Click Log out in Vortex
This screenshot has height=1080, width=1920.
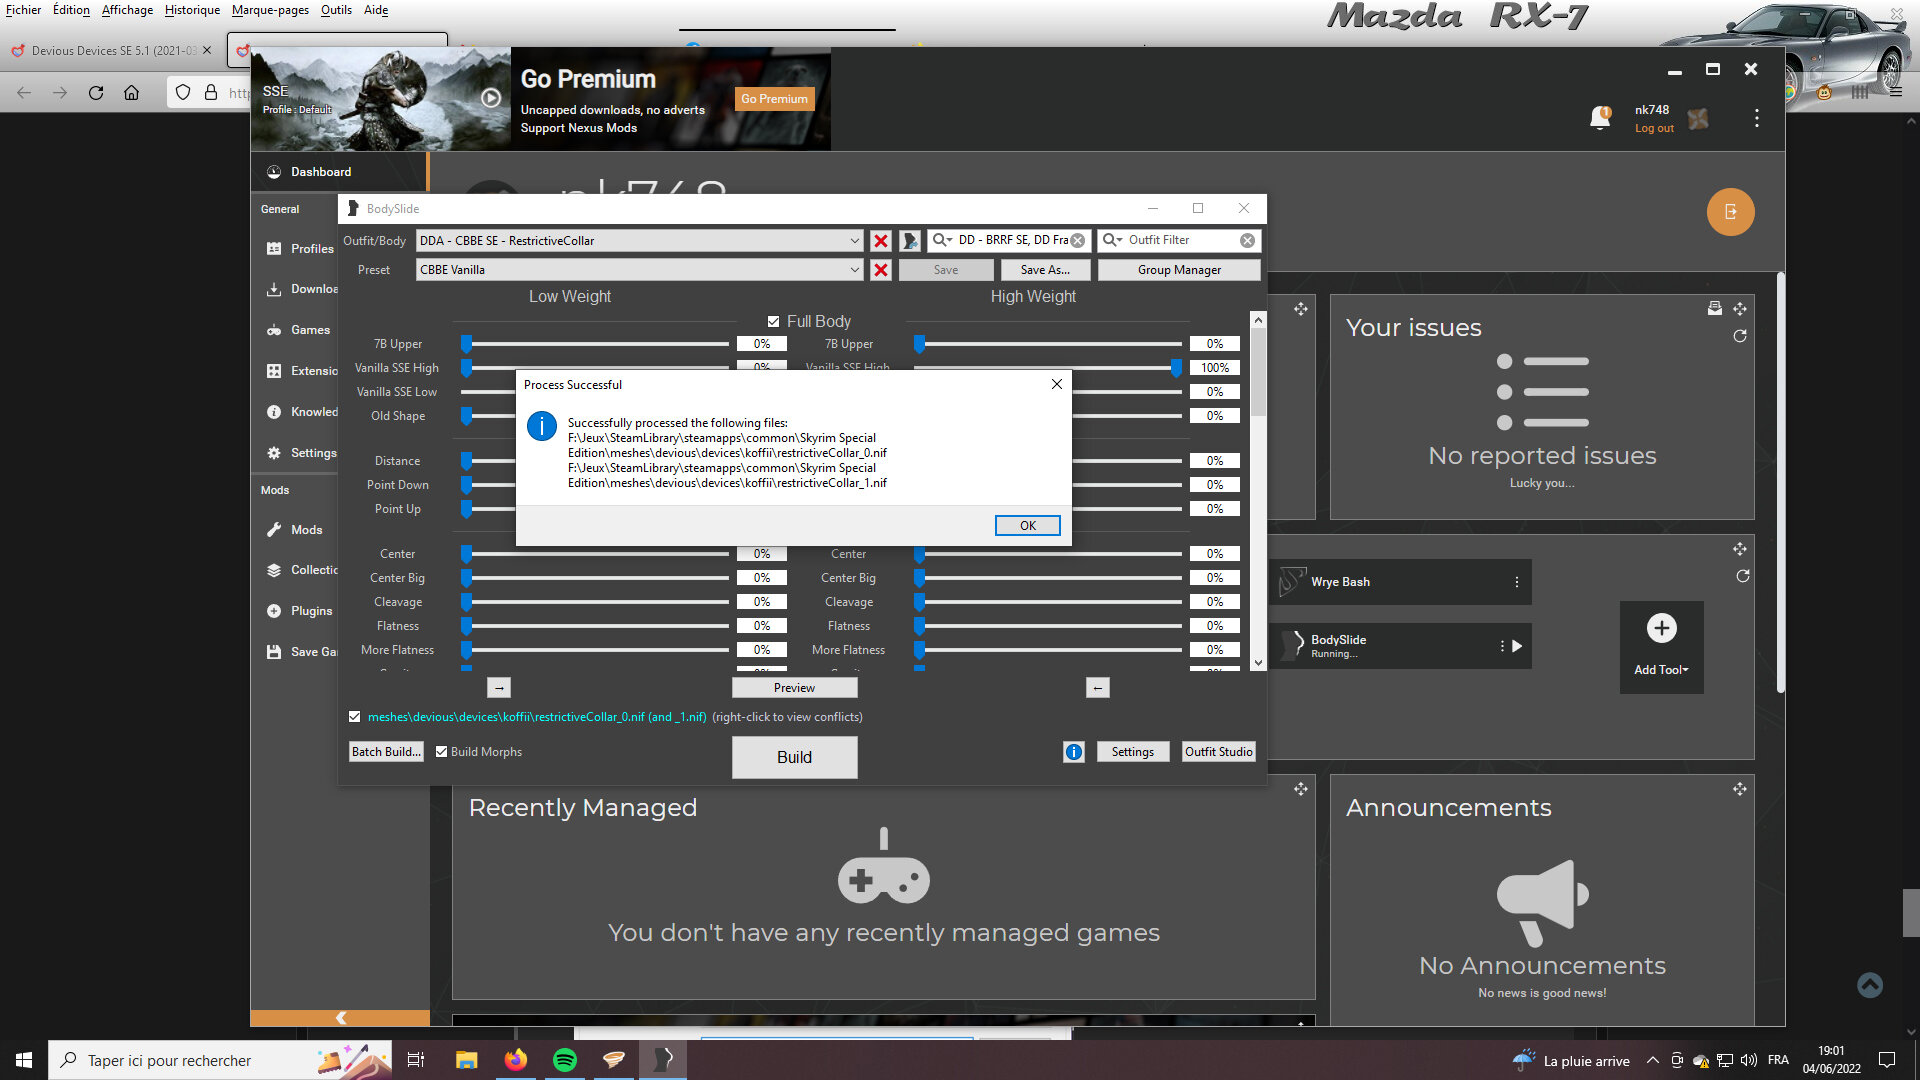(1654, 129)
